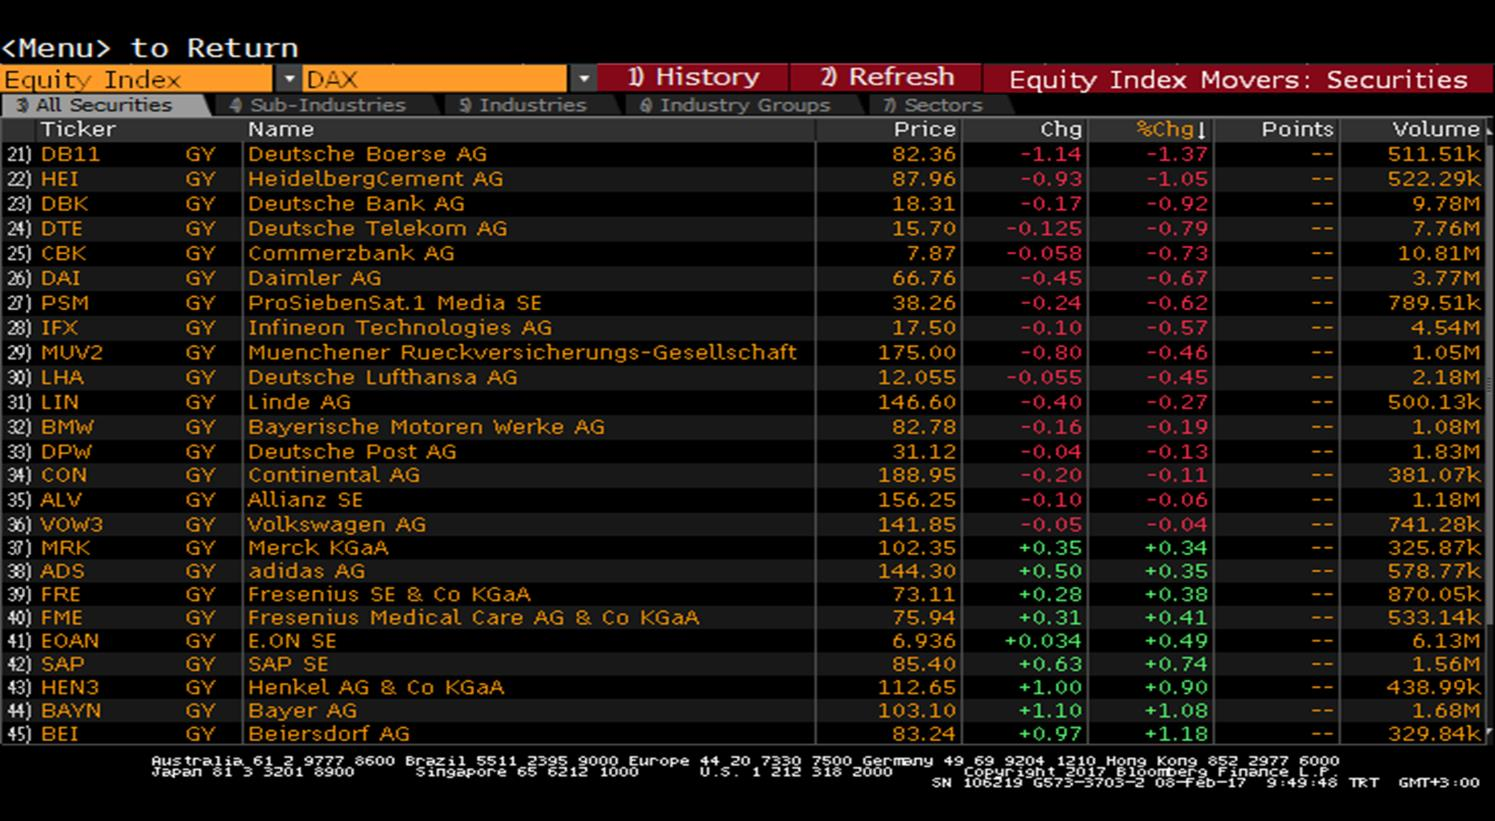Open the Equity Index dropdown arrow
Viewport: 1495px width, 821px height.
tap(289, 79)
